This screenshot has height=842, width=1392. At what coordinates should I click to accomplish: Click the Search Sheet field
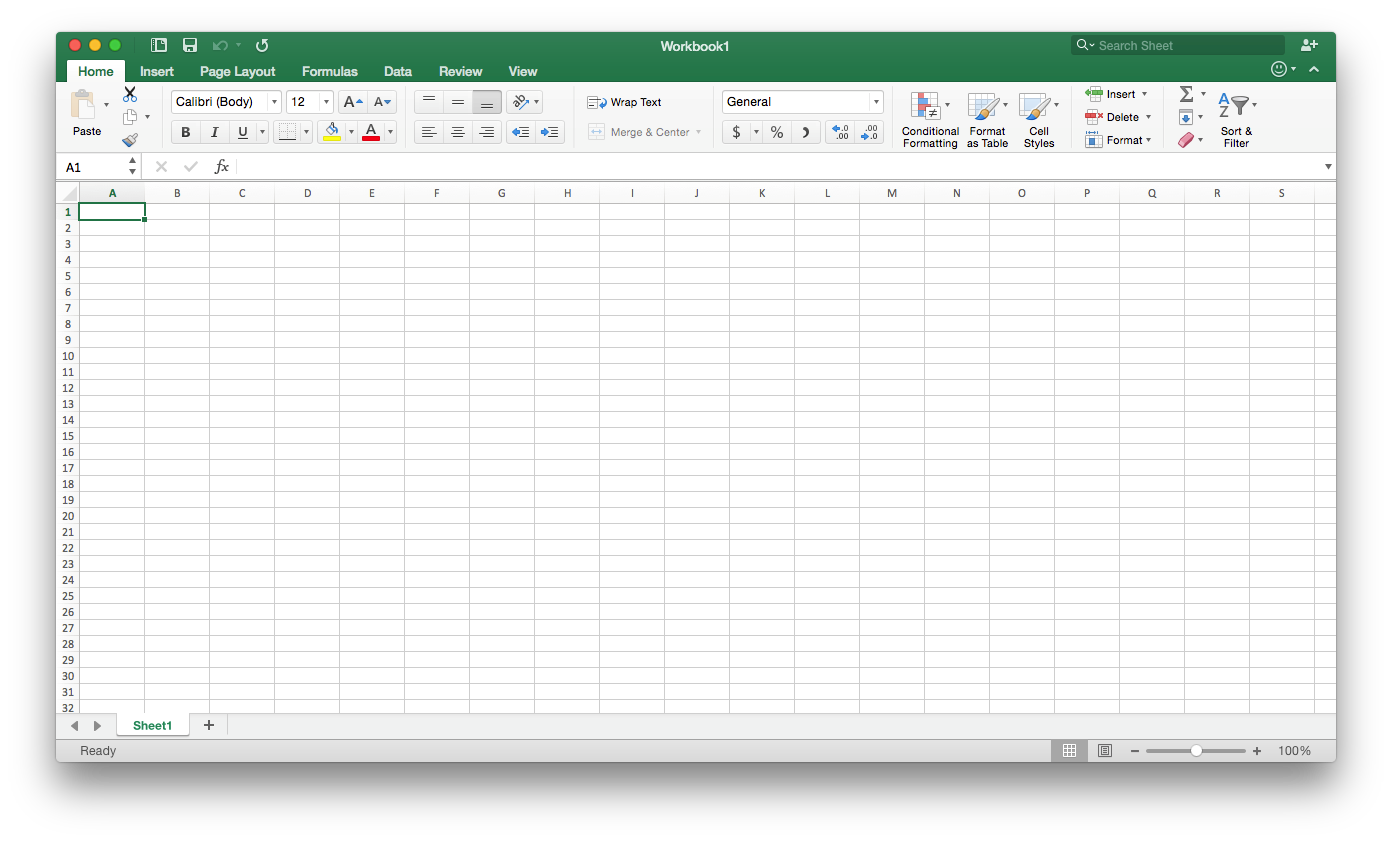1178,45
